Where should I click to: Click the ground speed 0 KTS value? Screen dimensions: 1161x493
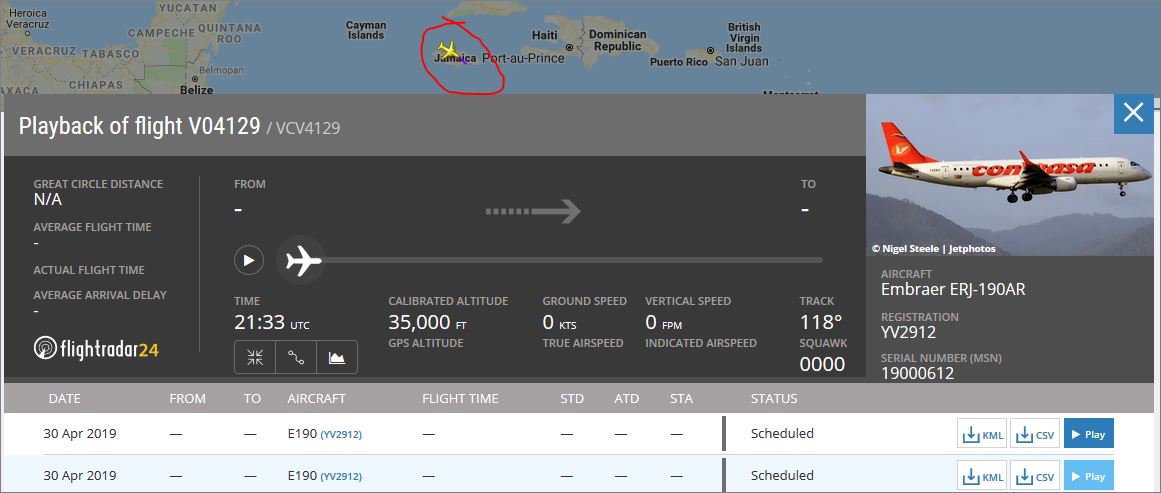(559, 323)
